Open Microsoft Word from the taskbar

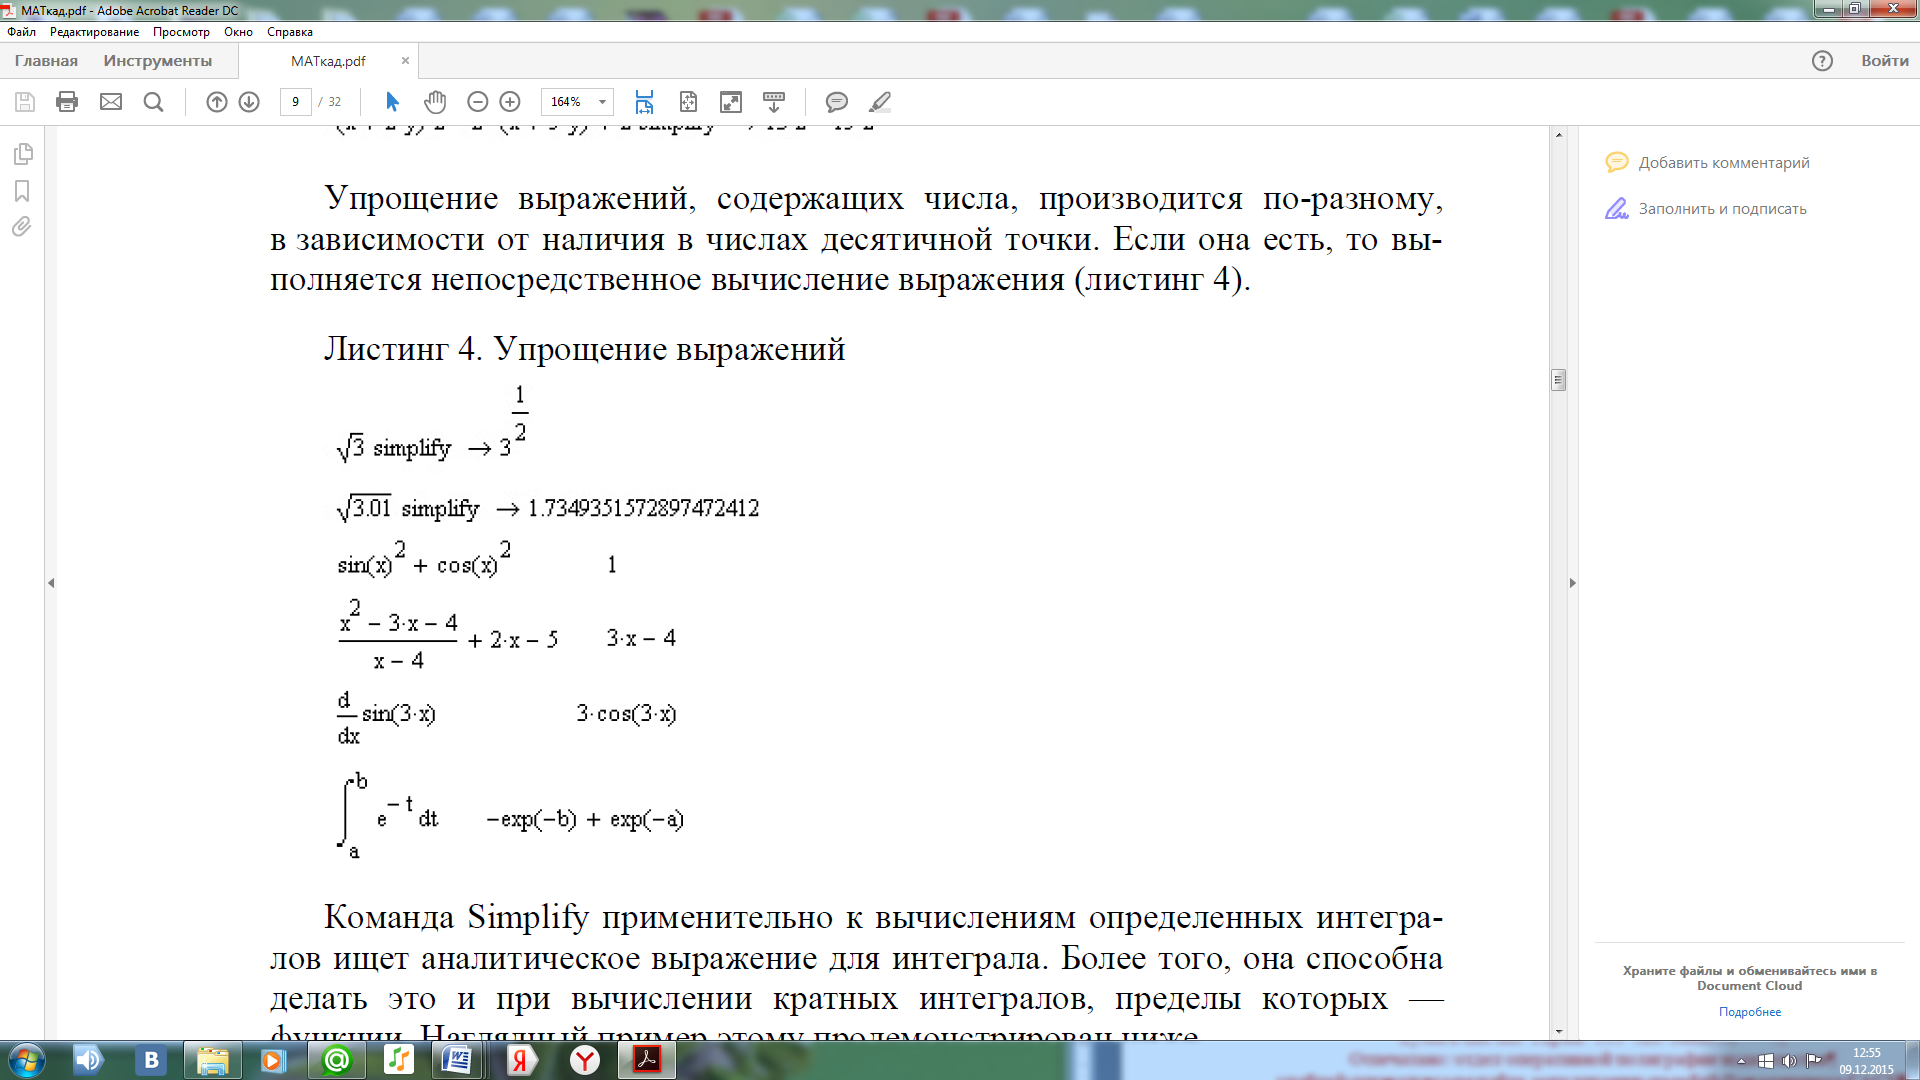(459, 1060)
